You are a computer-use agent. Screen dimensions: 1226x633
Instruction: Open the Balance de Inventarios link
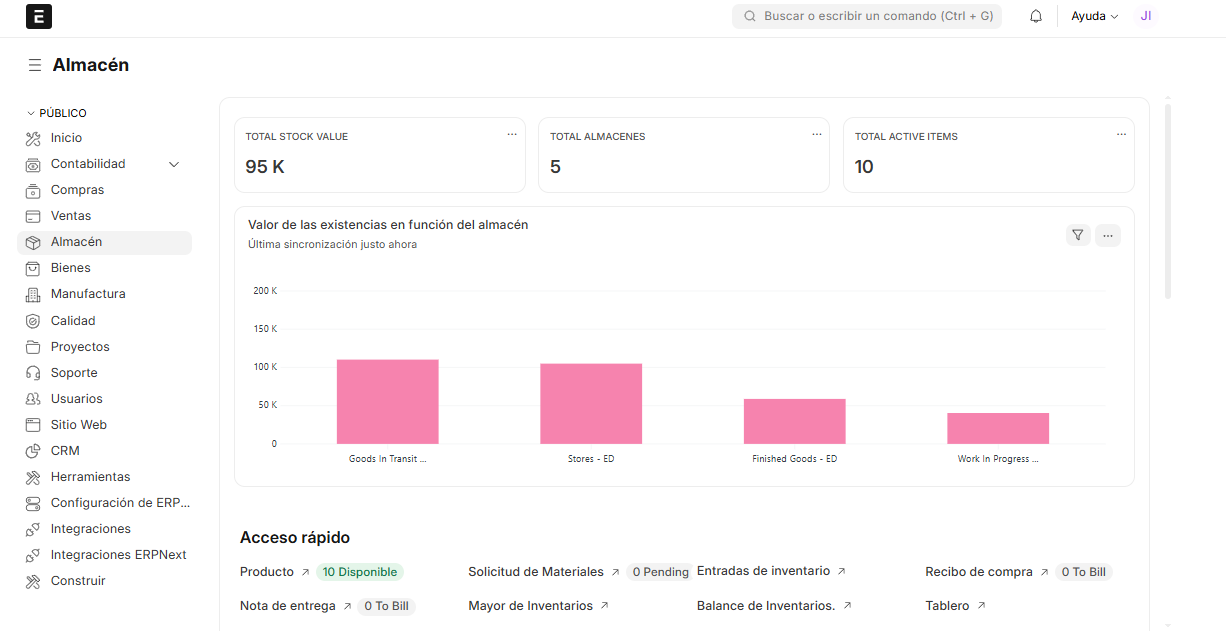(x=765, y=606)
